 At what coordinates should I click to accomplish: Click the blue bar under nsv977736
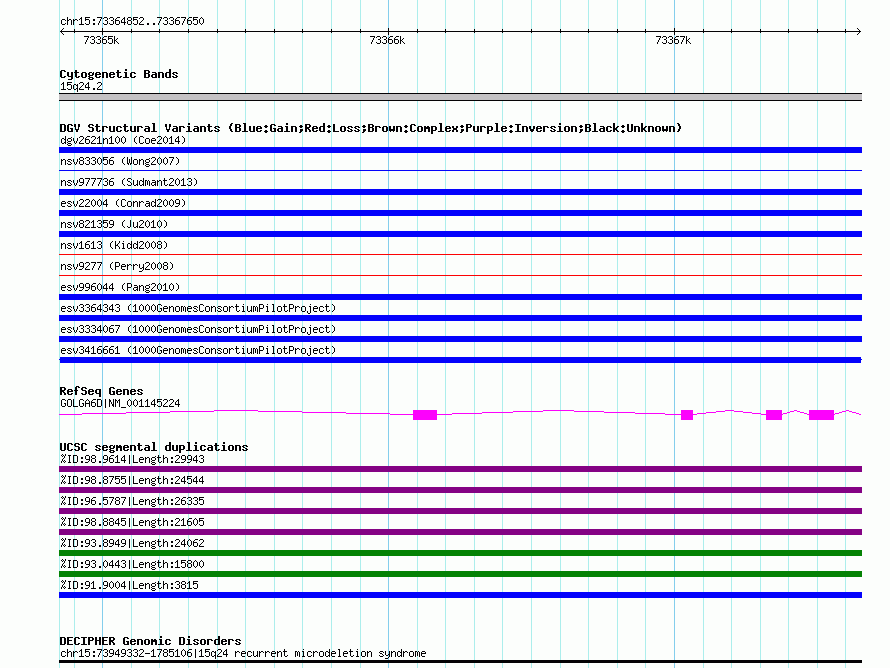pyautogui.click(x=460, y=192)
